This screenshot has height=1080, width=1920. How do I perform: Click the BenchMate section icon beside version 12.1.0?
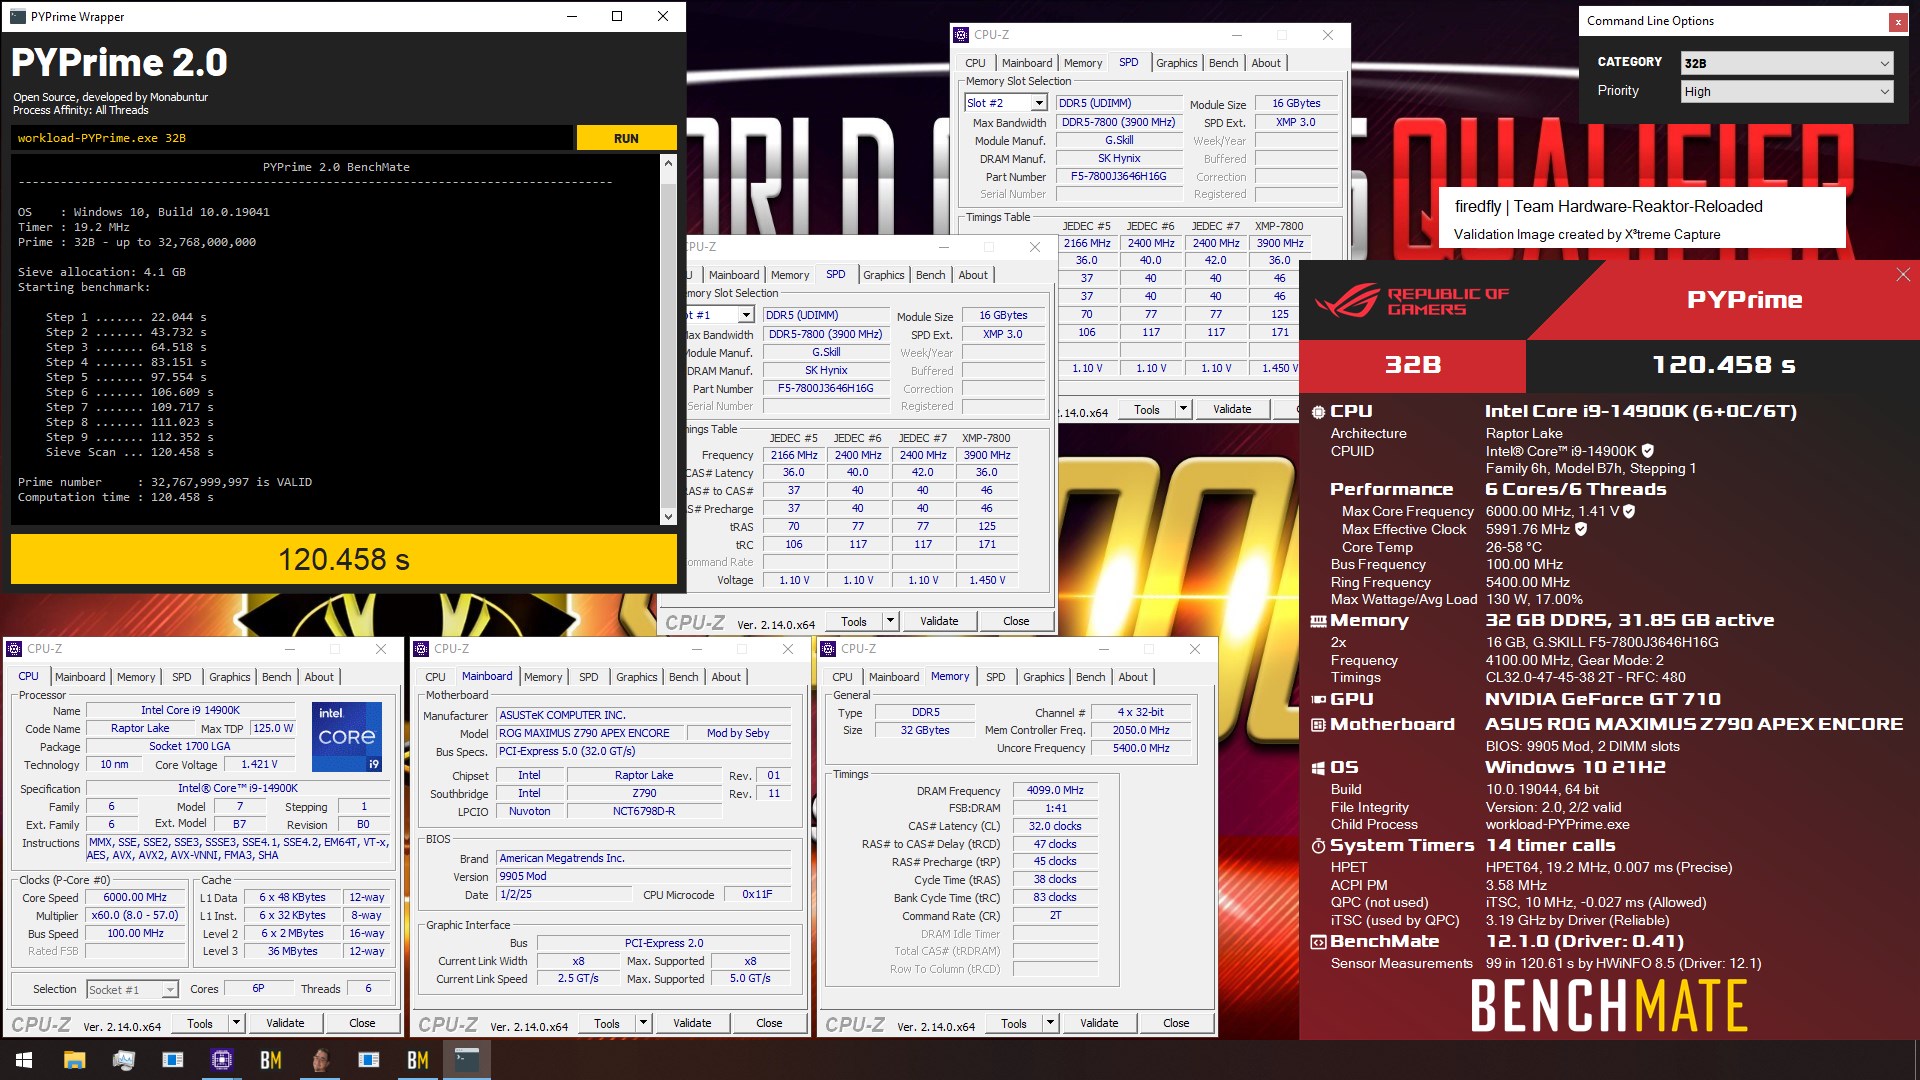click(1318, 942)
